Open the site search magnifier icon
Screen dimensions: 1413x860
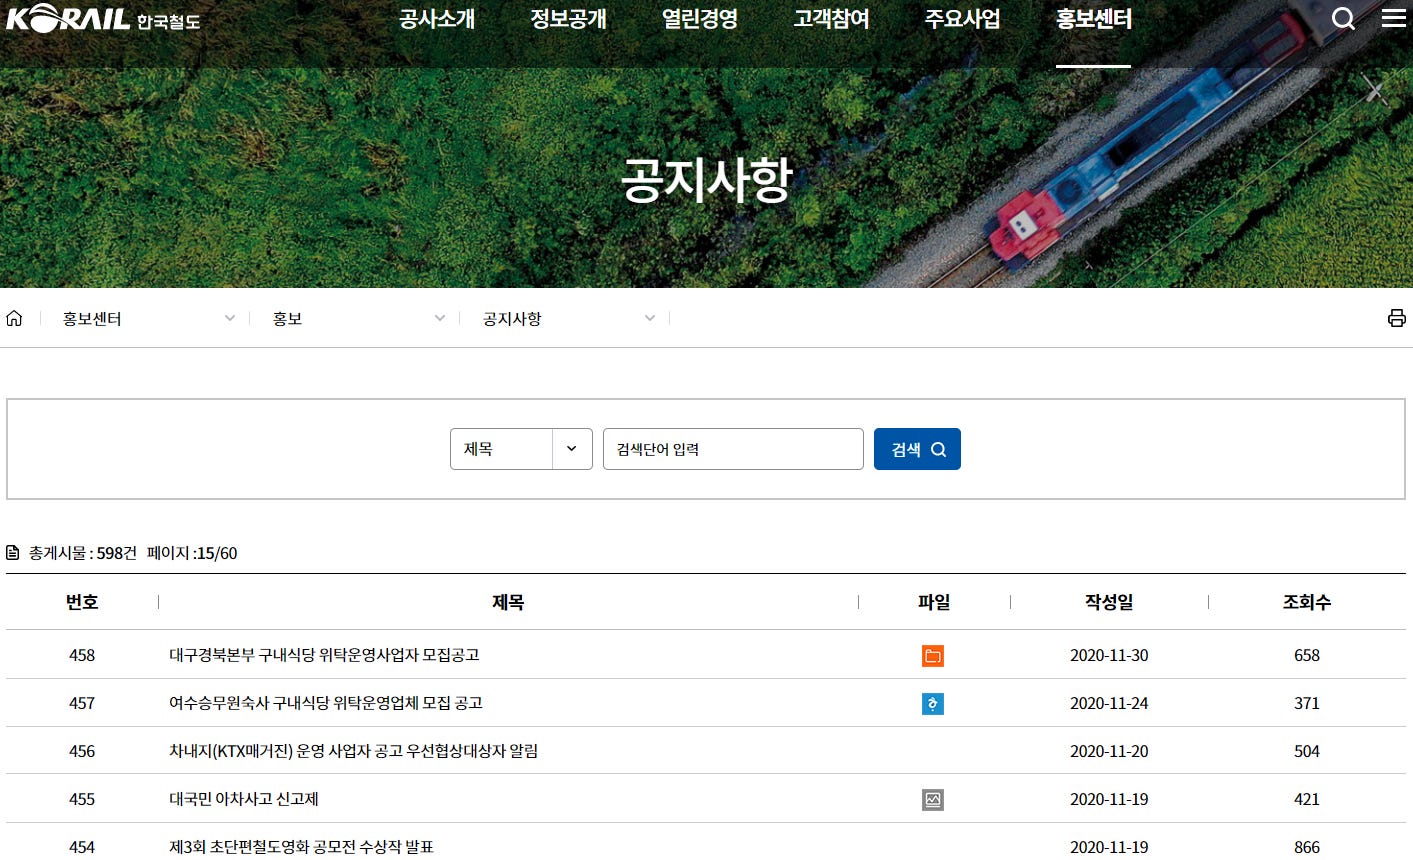1343,19
